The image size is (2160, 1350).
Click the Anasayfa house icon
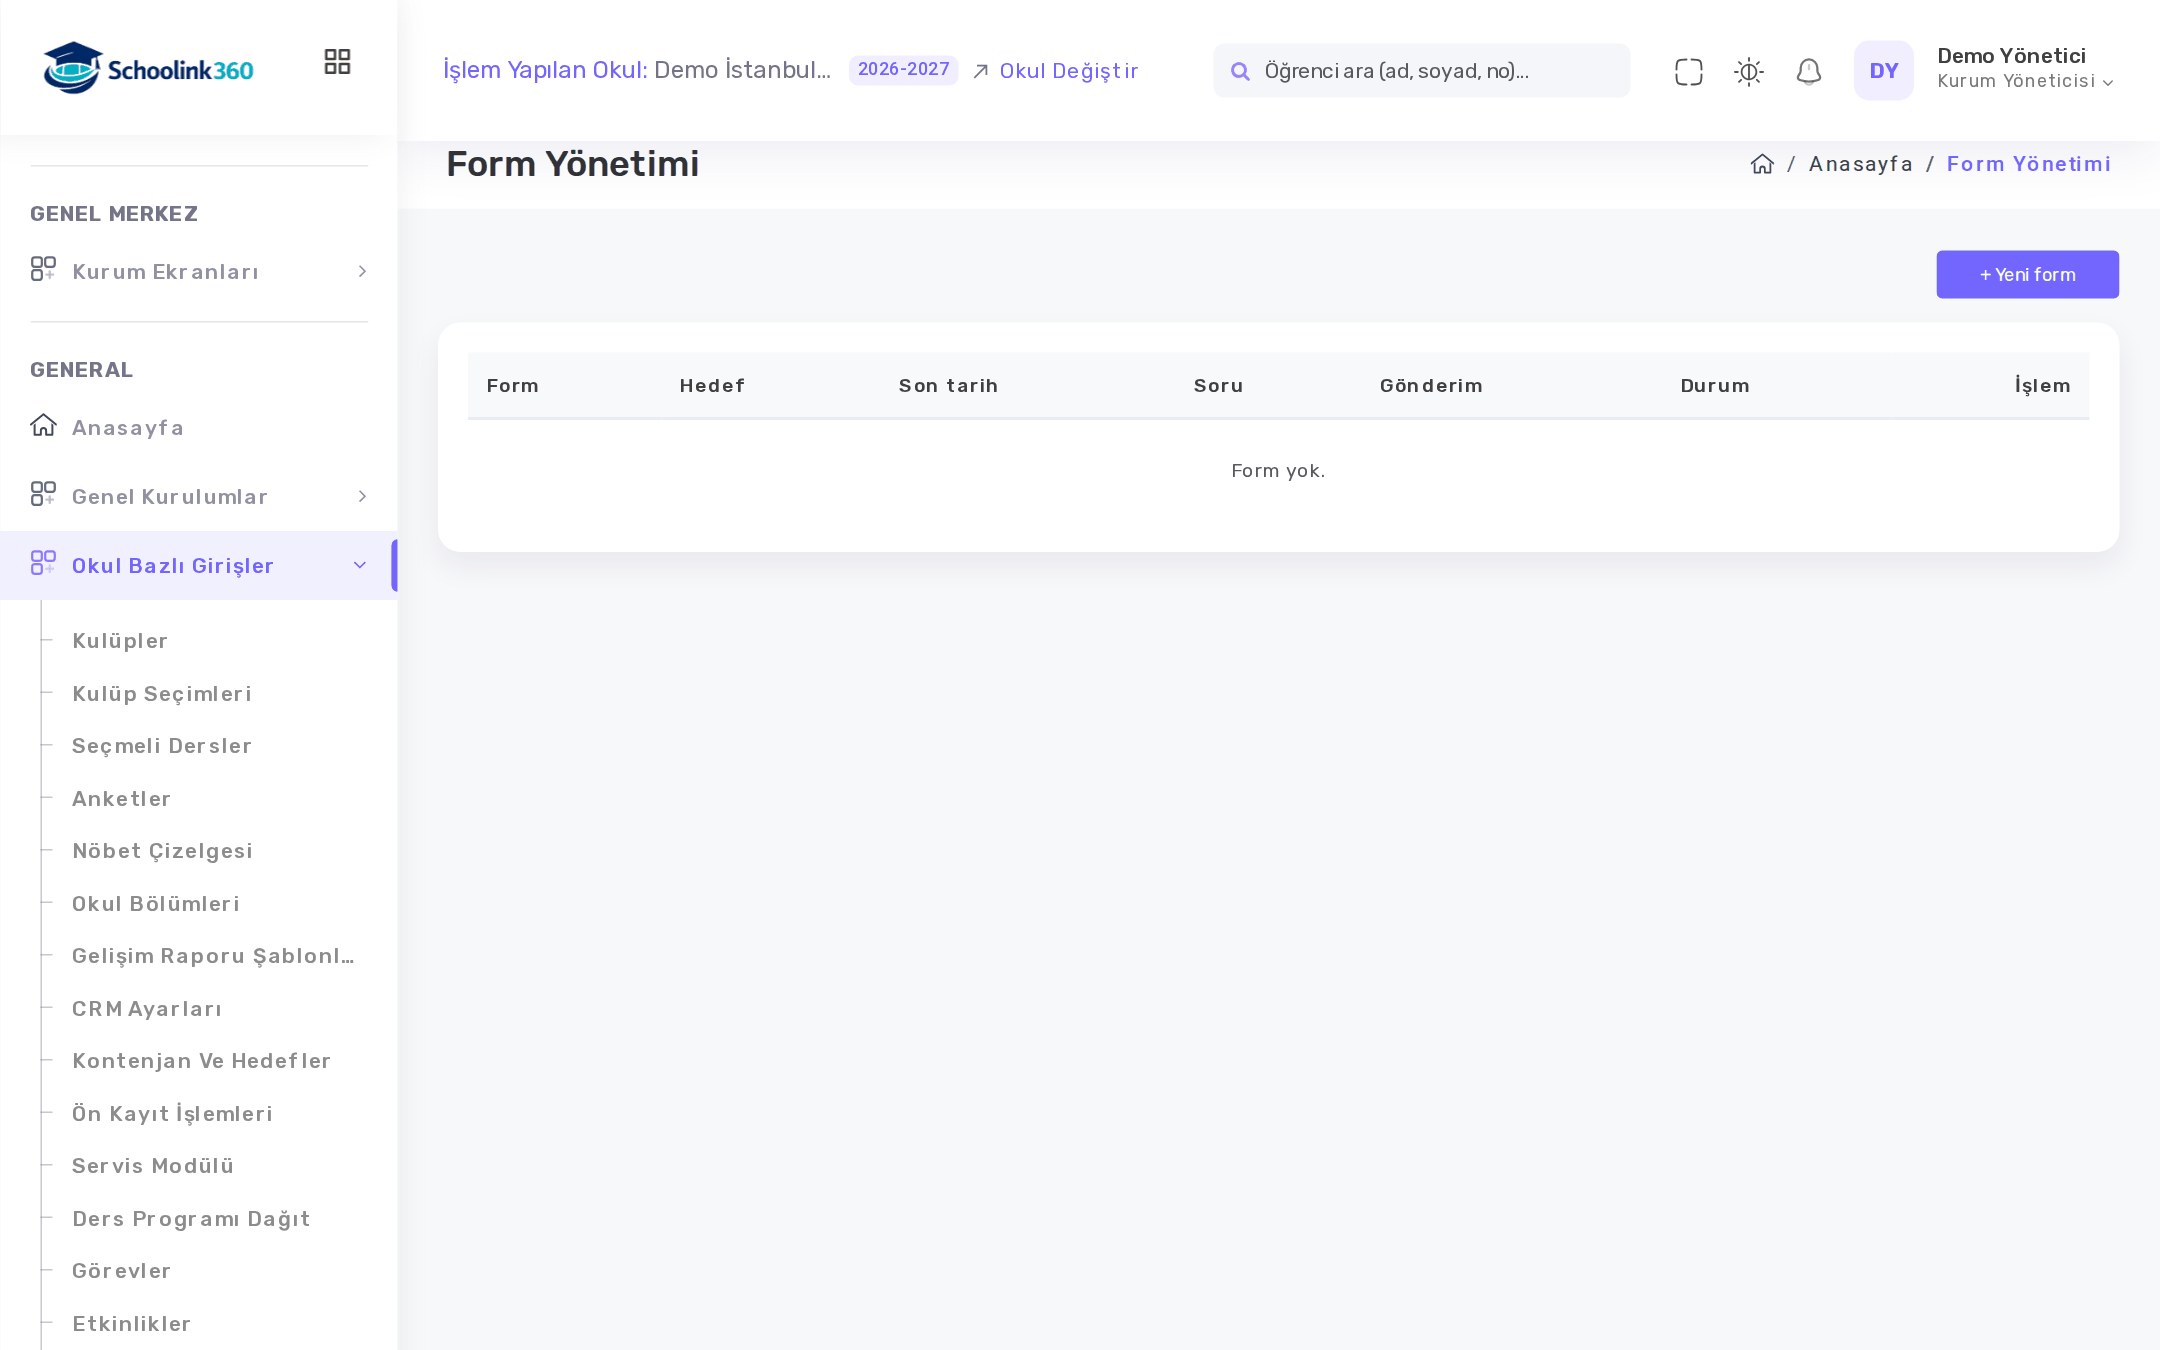click(x=43, y=425)
